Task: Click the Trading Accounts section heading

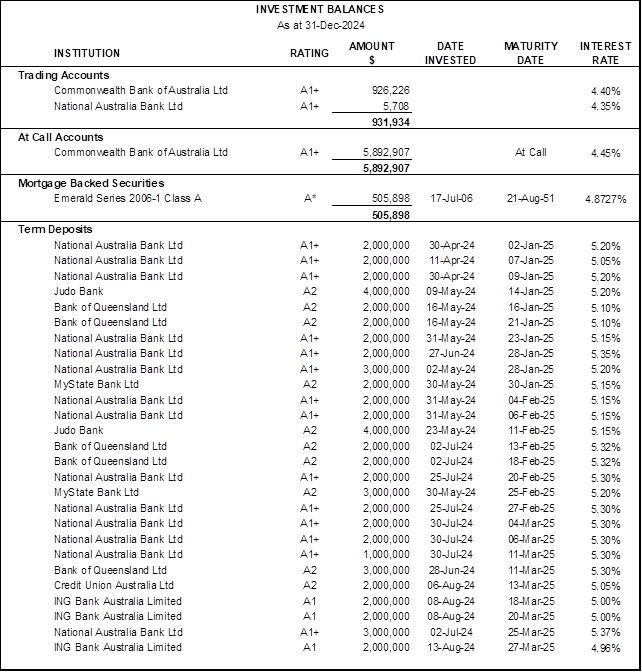Action: (x=63, y=75)
